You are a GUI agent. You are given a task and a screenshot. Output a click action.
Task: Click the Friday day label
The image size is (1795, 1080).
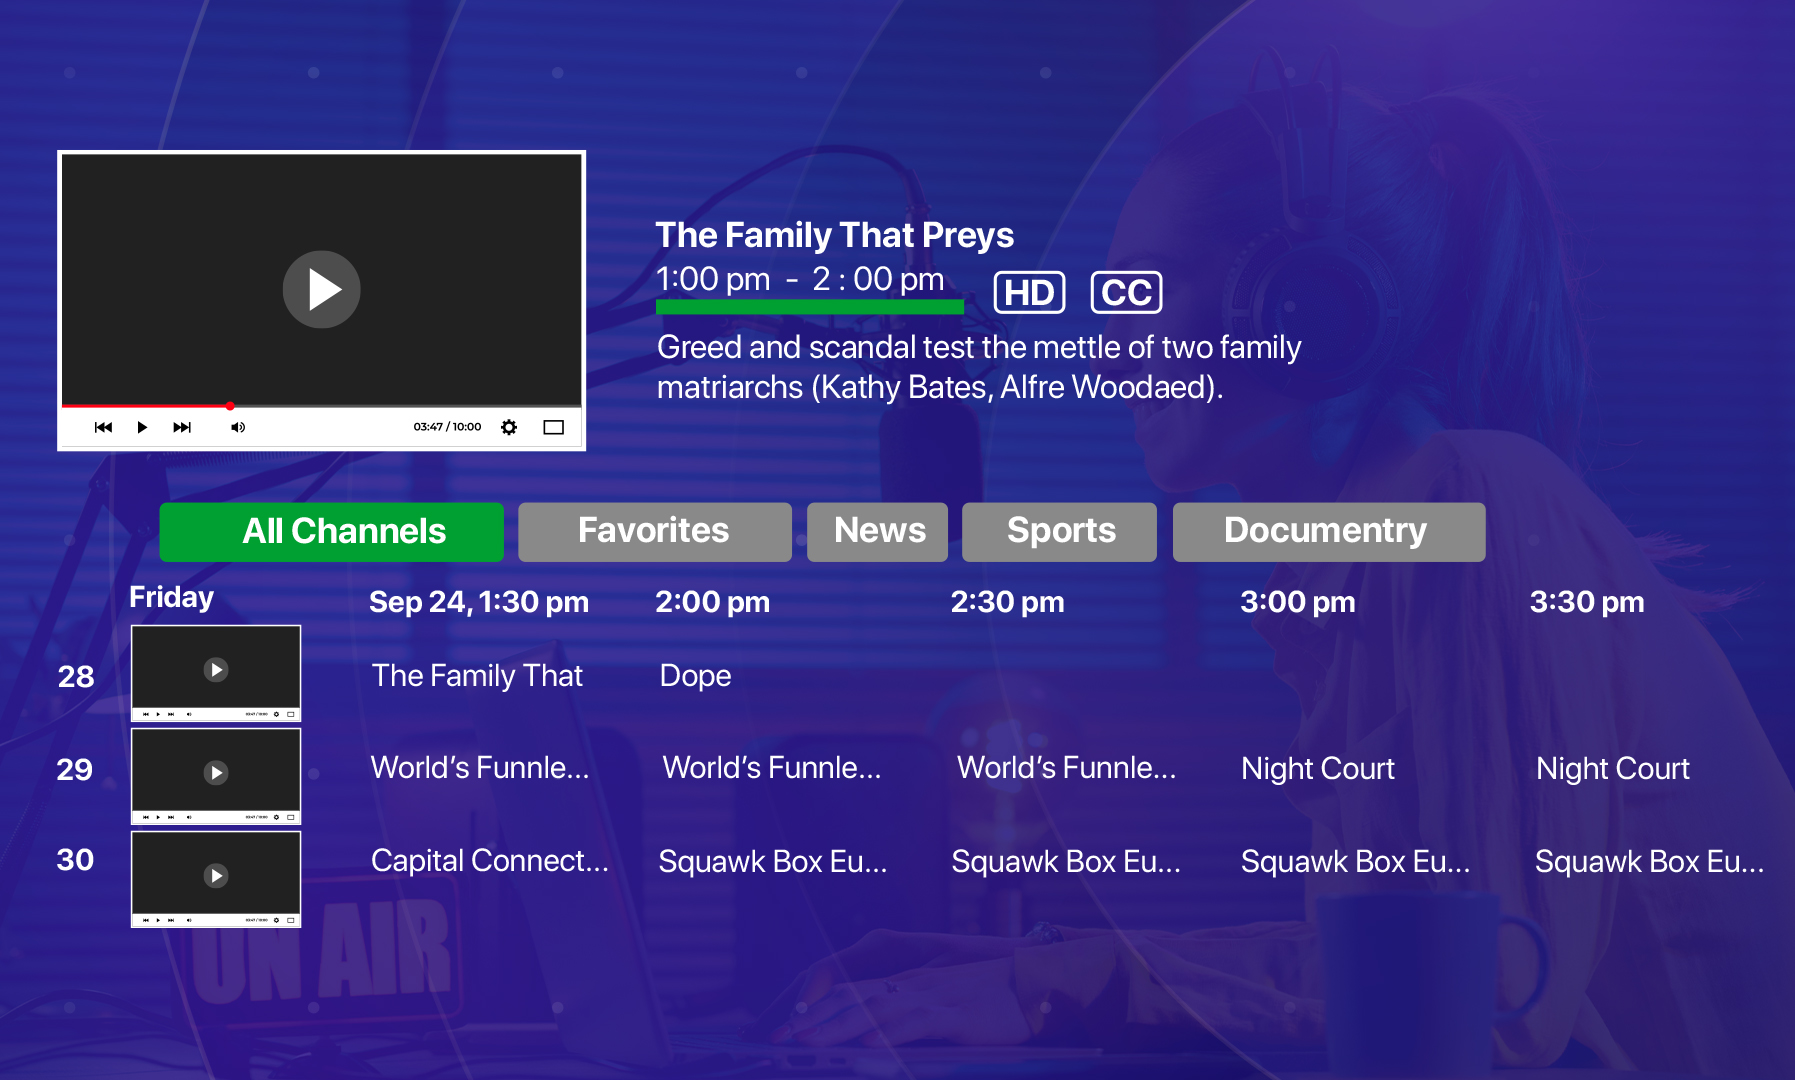pos(172,598)
